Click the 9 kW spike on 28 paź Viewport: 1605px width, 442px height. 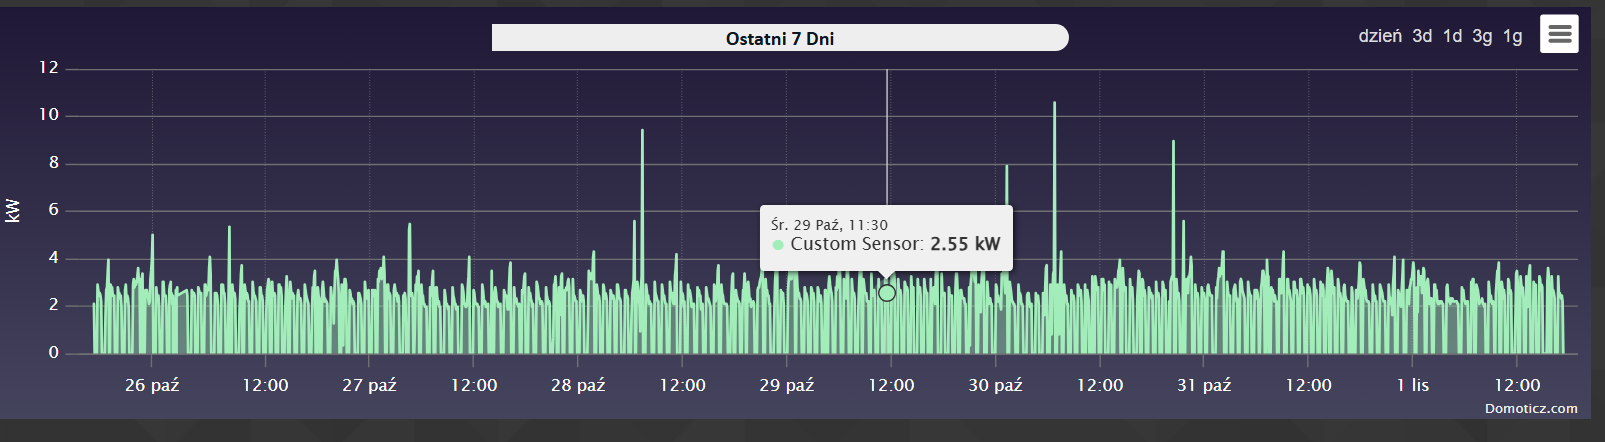(642, 133)
